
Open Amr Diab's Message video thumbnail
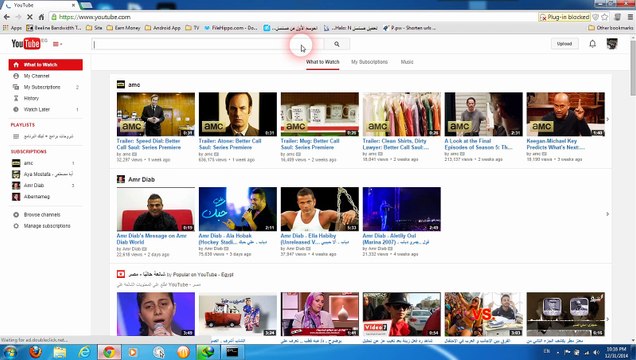[x=156, y=209]
